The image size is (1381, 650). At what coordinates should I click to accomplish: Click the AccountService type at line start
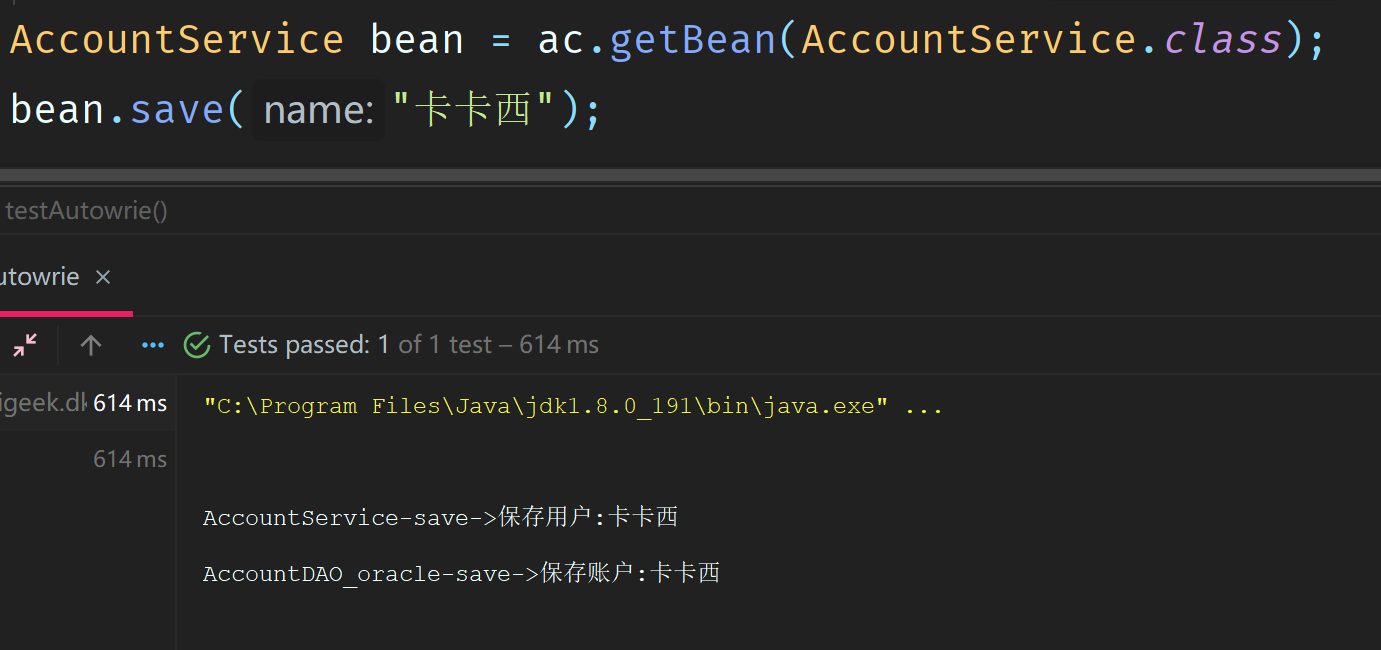click(177, 40)
